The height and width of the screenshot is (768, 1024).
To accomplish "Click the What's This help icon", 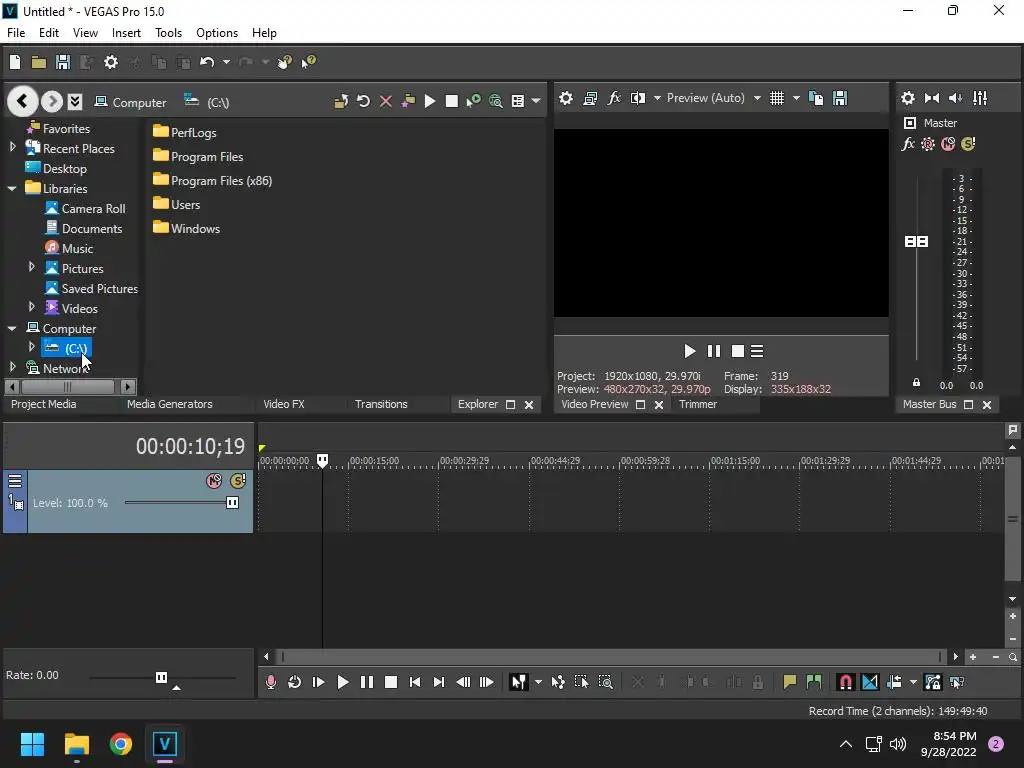I will pos(308,62).
